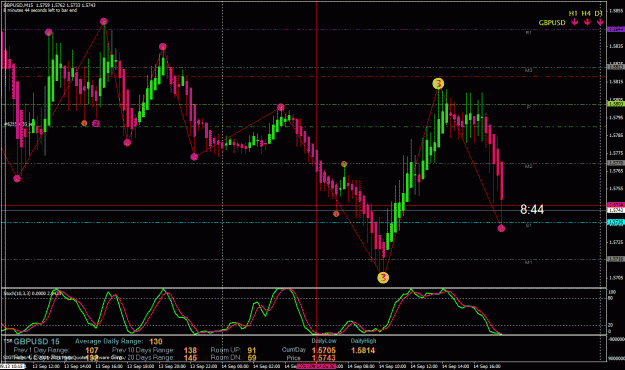625x370 pixels.
Task: Click the Prev 1 Day Range value 107
Action: 92,350
